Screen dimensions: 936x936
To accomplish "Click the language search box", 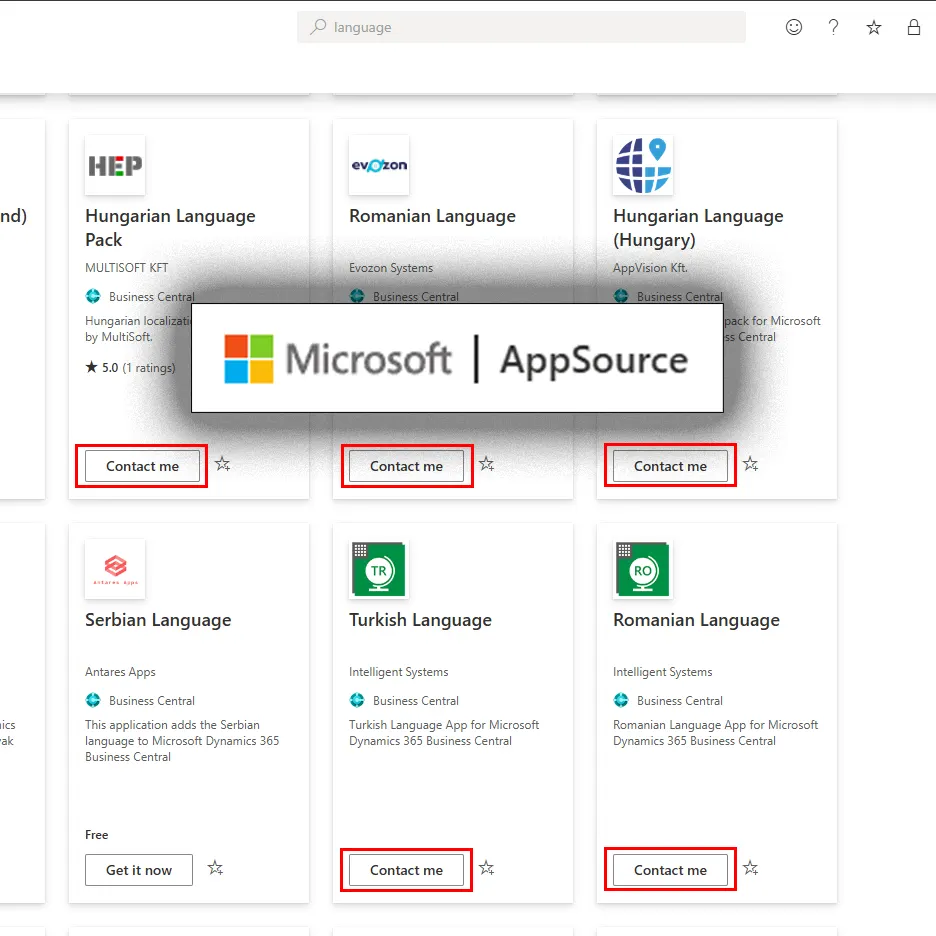I will tap(521, 27).
